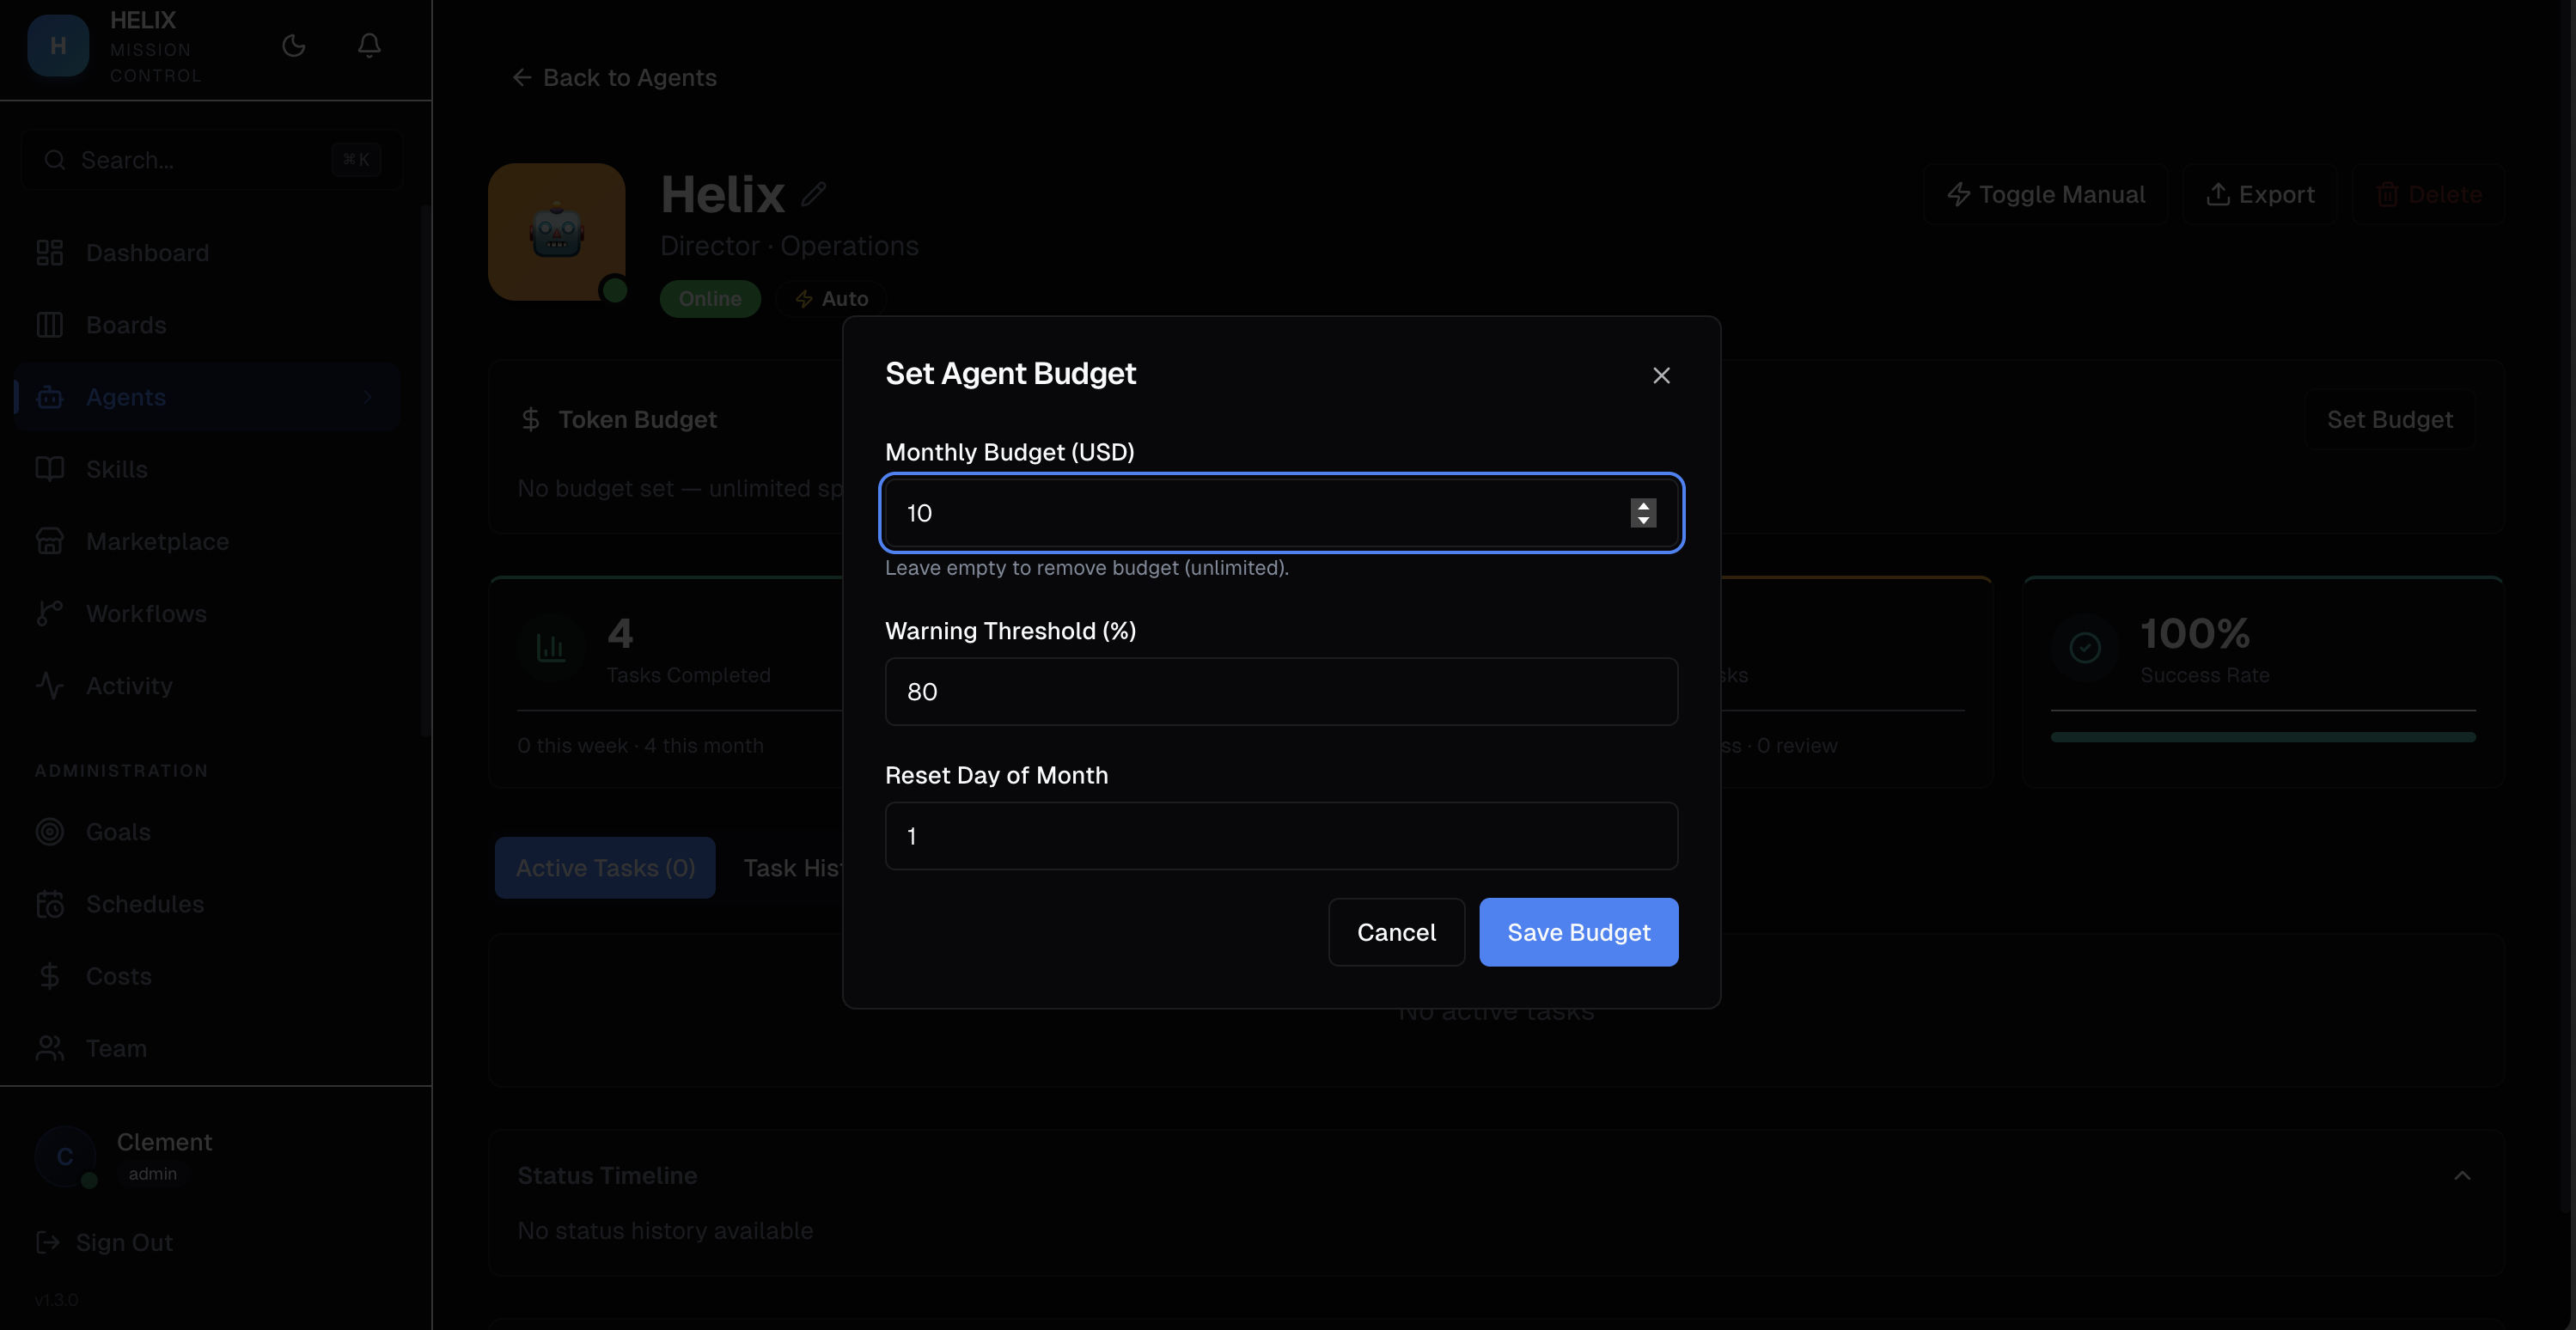Export the agent
Screen dimensions: 2576x1330
2260,195
